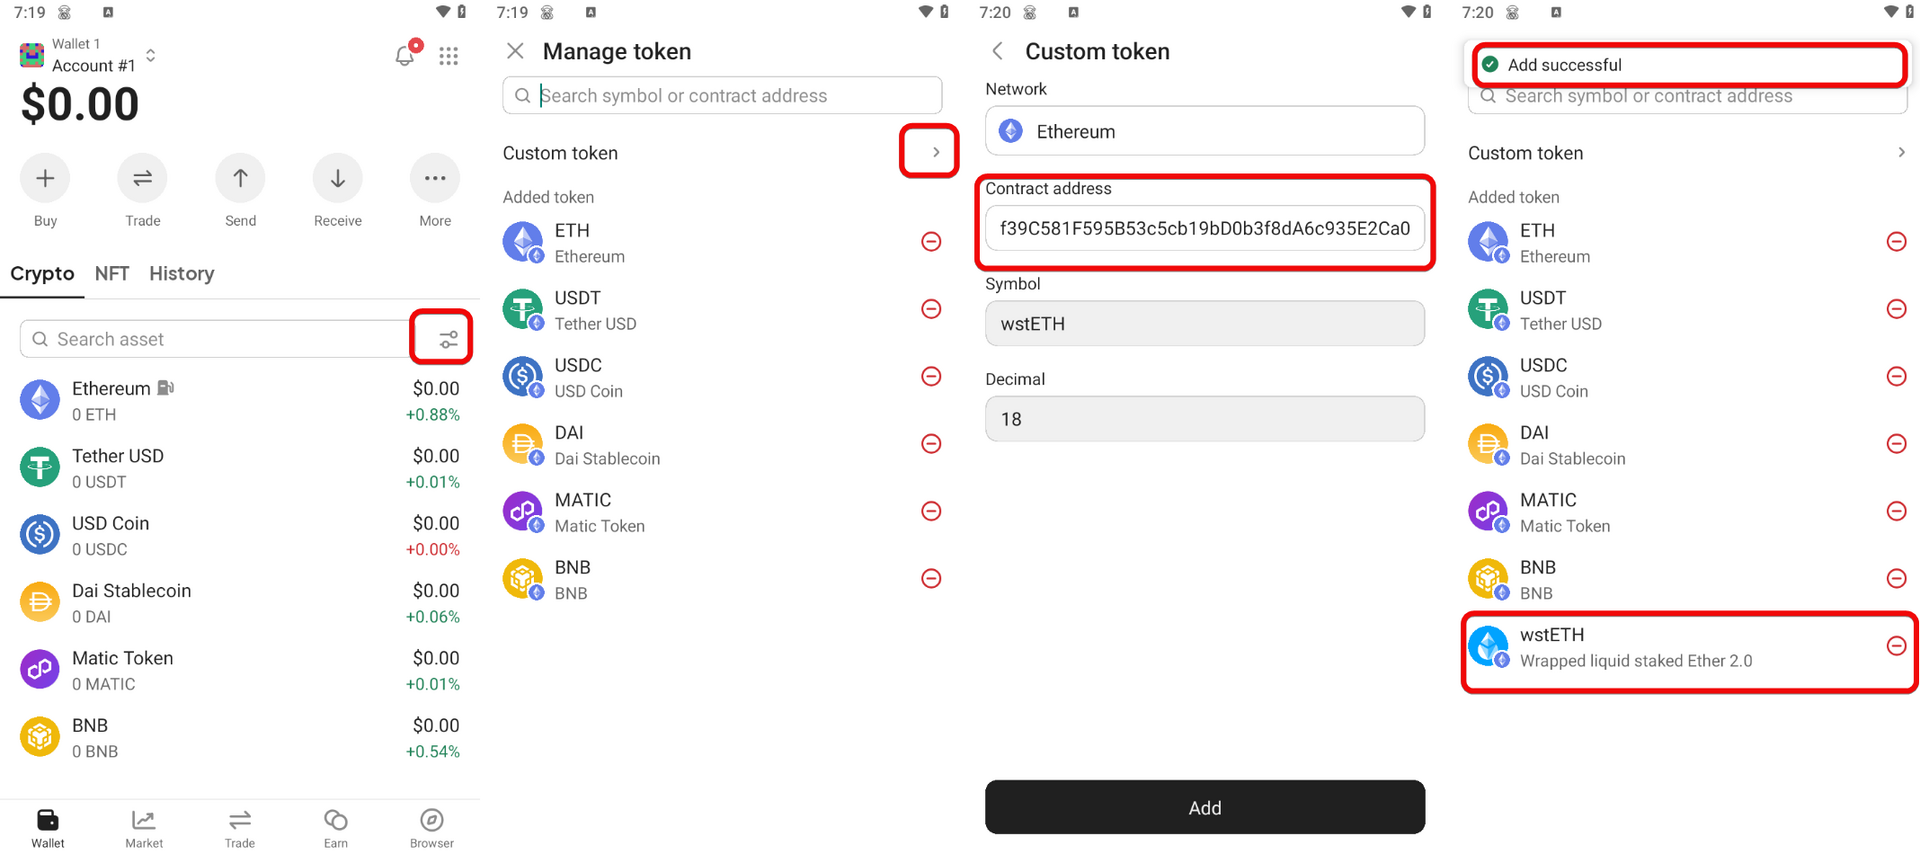Open asset filter settings icon
This screenshot has width=1920, height=854.
448,340
